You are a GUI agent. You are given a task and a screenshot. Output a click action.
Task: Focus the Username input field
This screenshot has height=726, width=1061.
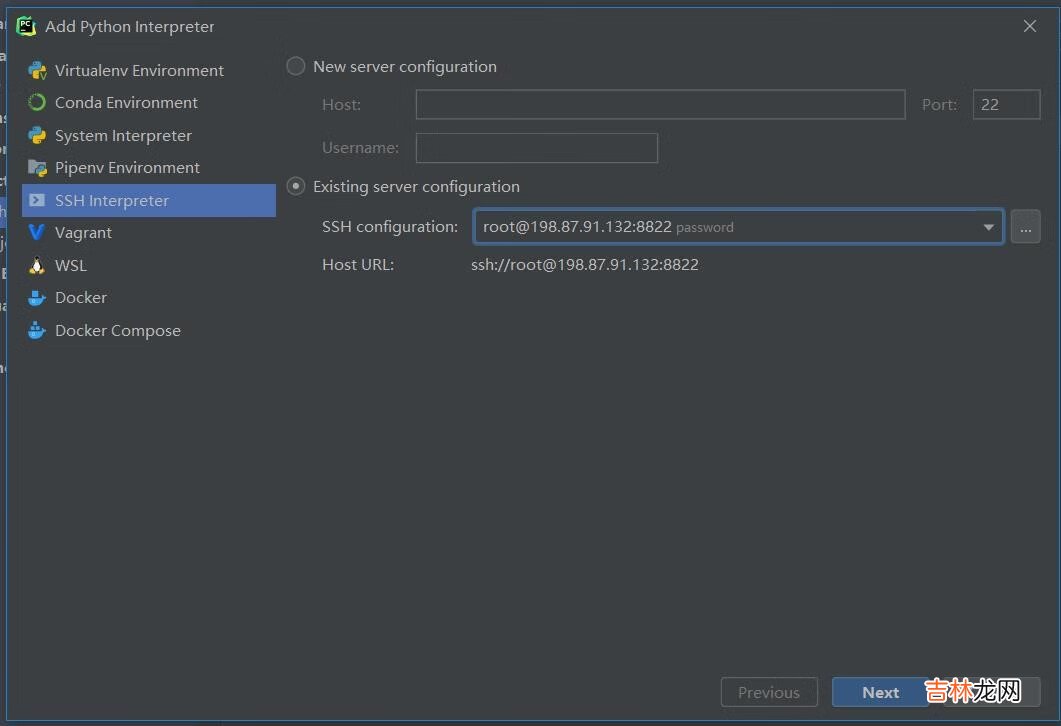(536, 147)
